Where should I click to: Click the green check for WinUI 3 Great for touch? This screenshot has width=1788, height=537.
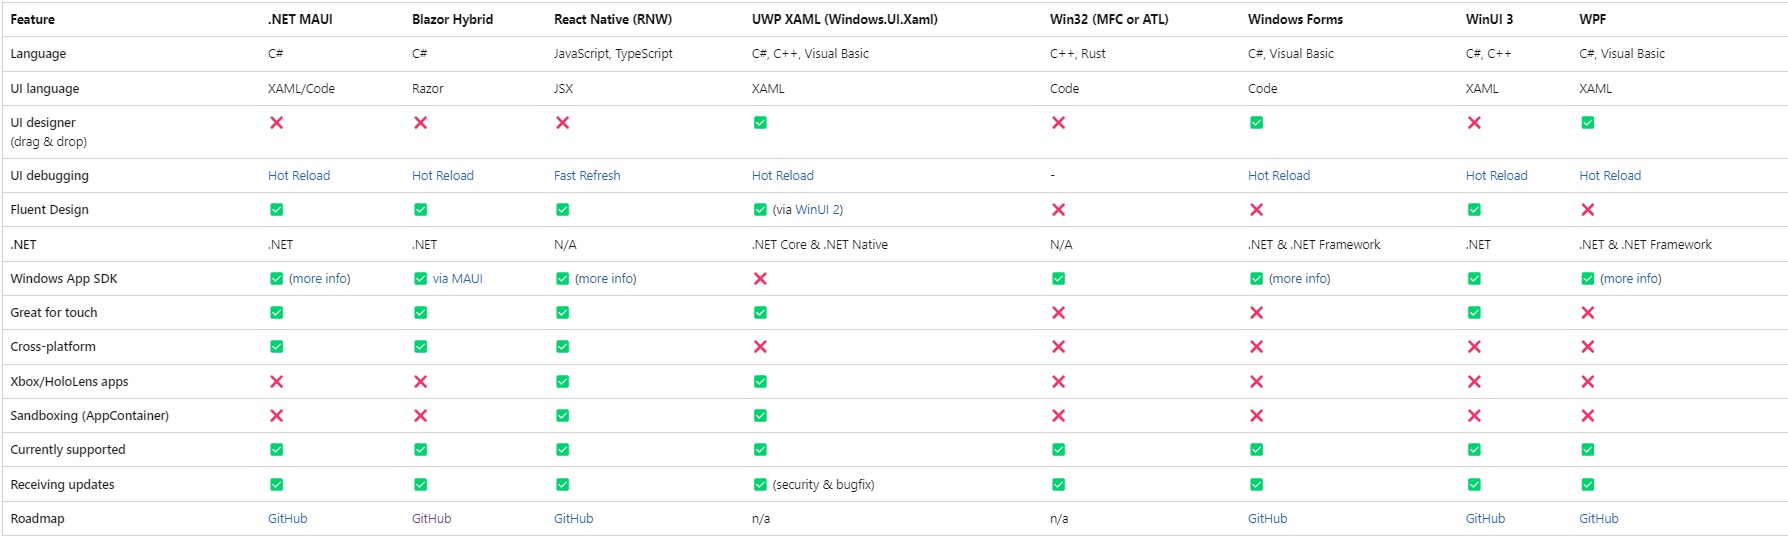[x=1473, y=313]
